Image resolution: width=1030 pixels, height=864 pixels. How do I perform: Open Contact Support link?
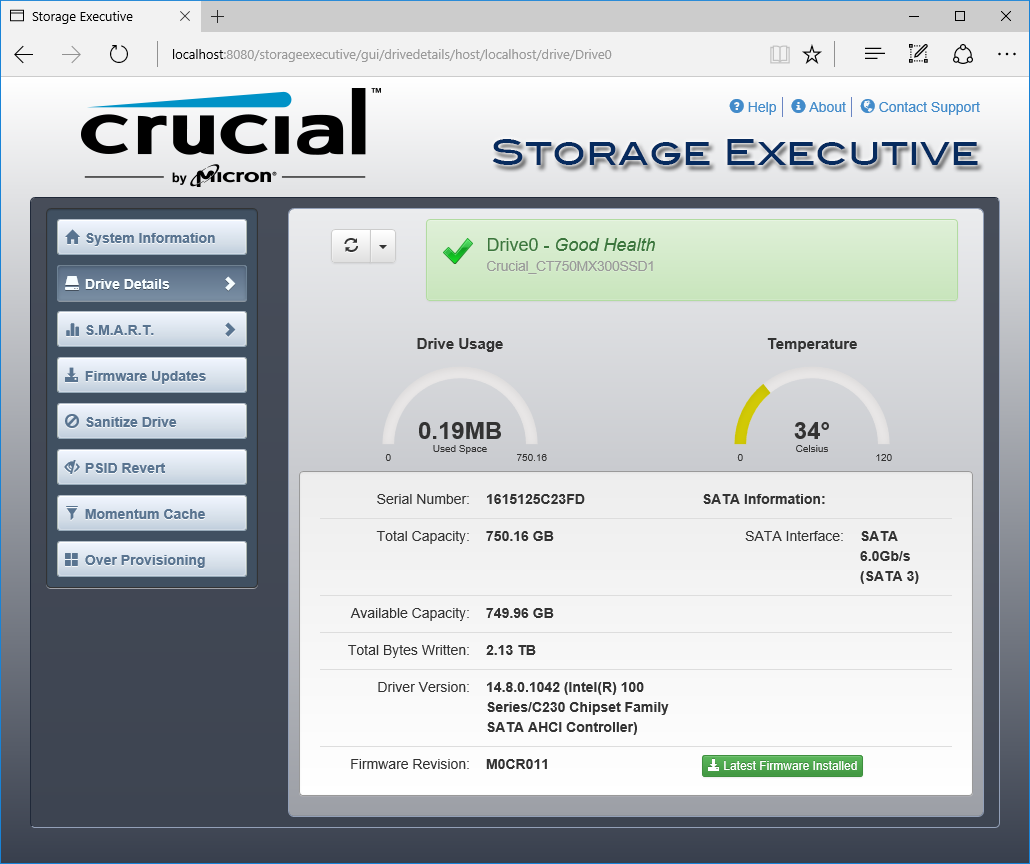click(920, 107)
